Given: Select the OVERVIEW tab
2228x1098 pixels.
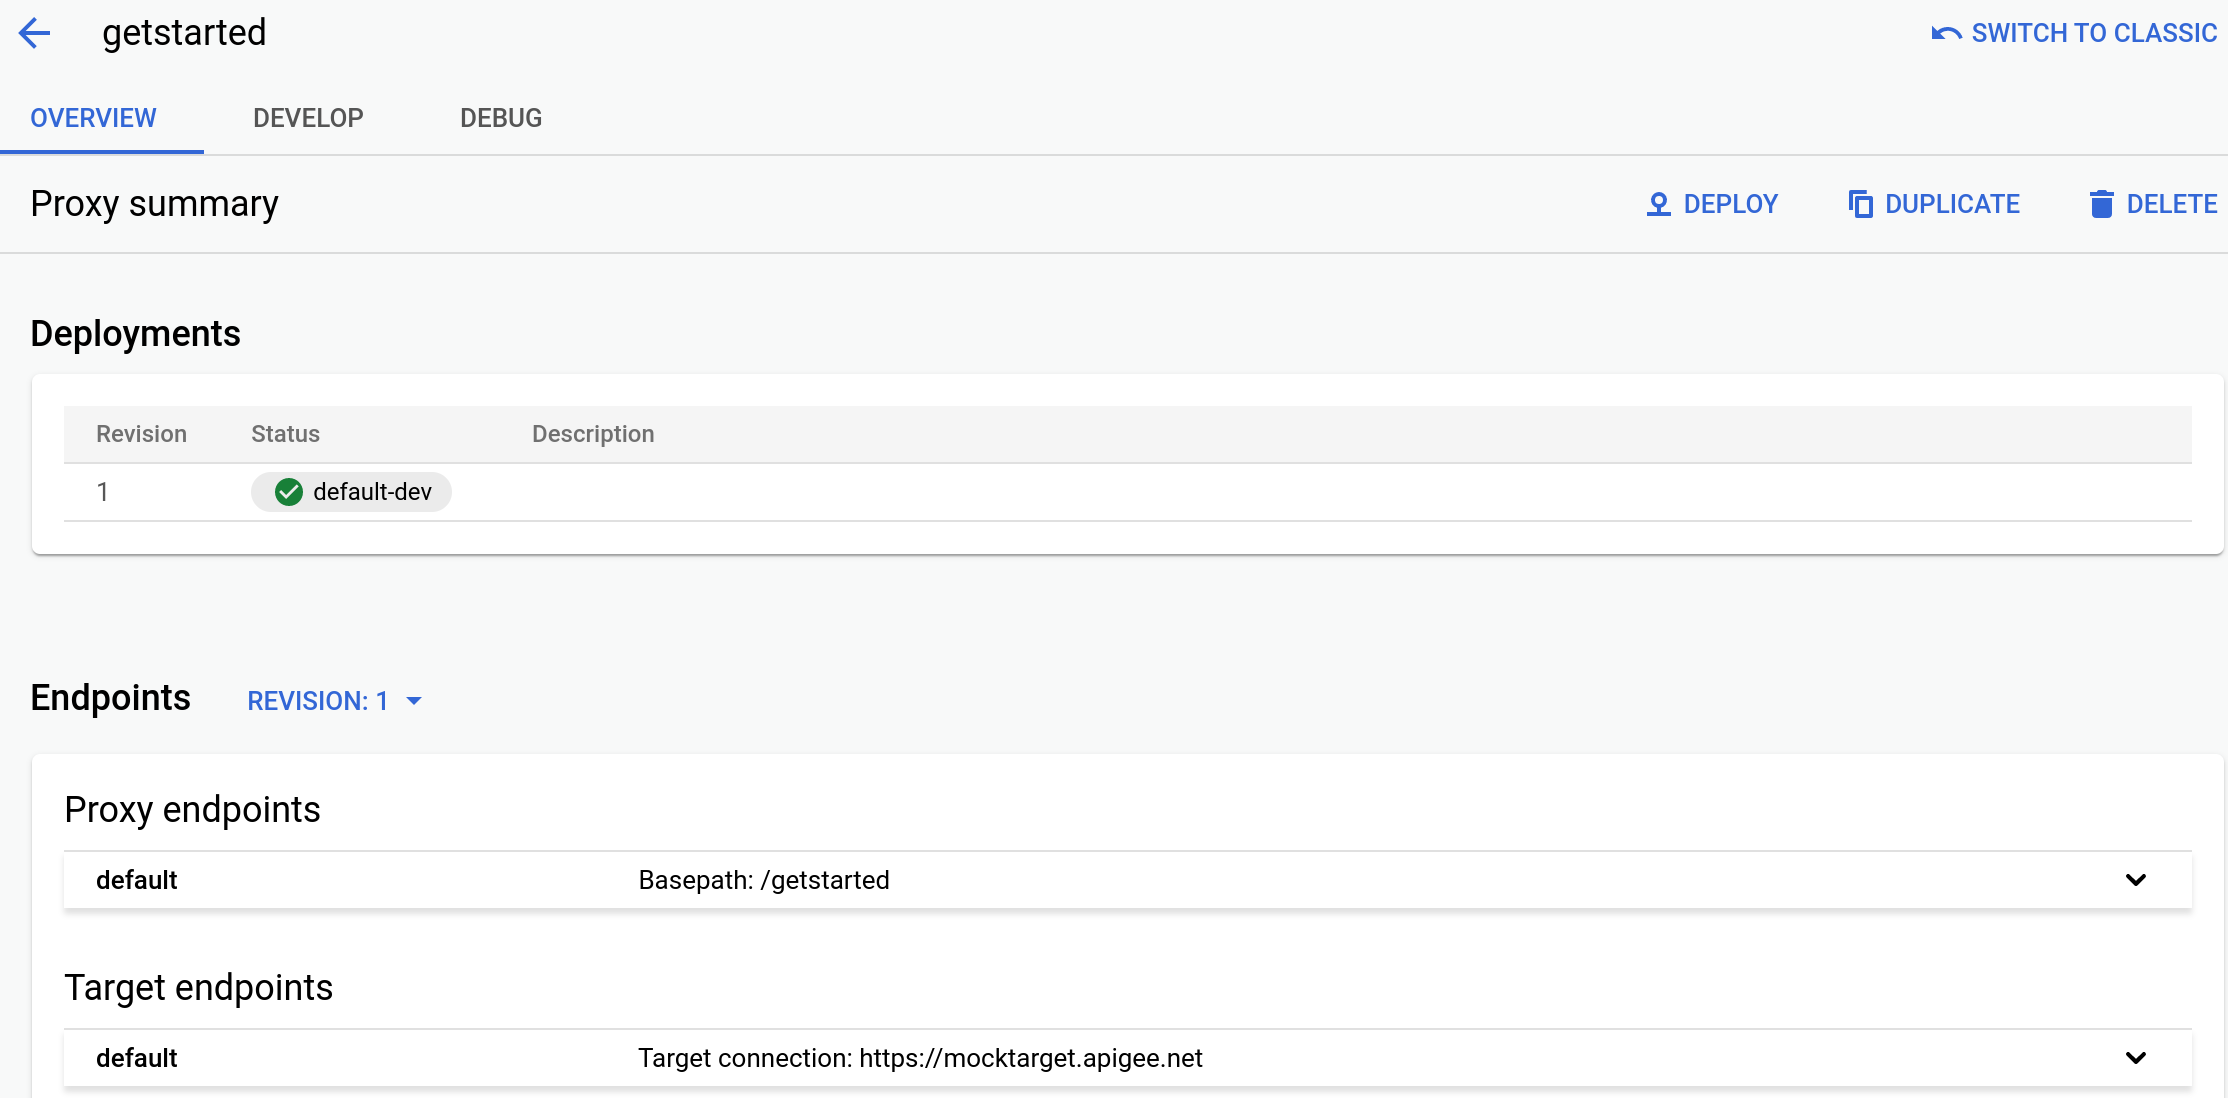Looking at the screenshot, I should coord(92,118).
